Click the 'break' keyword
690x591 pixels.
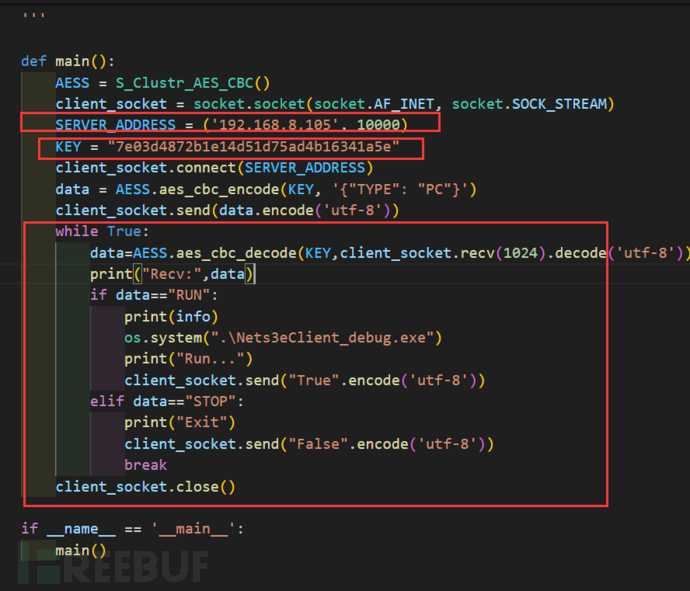click(146, 465)
